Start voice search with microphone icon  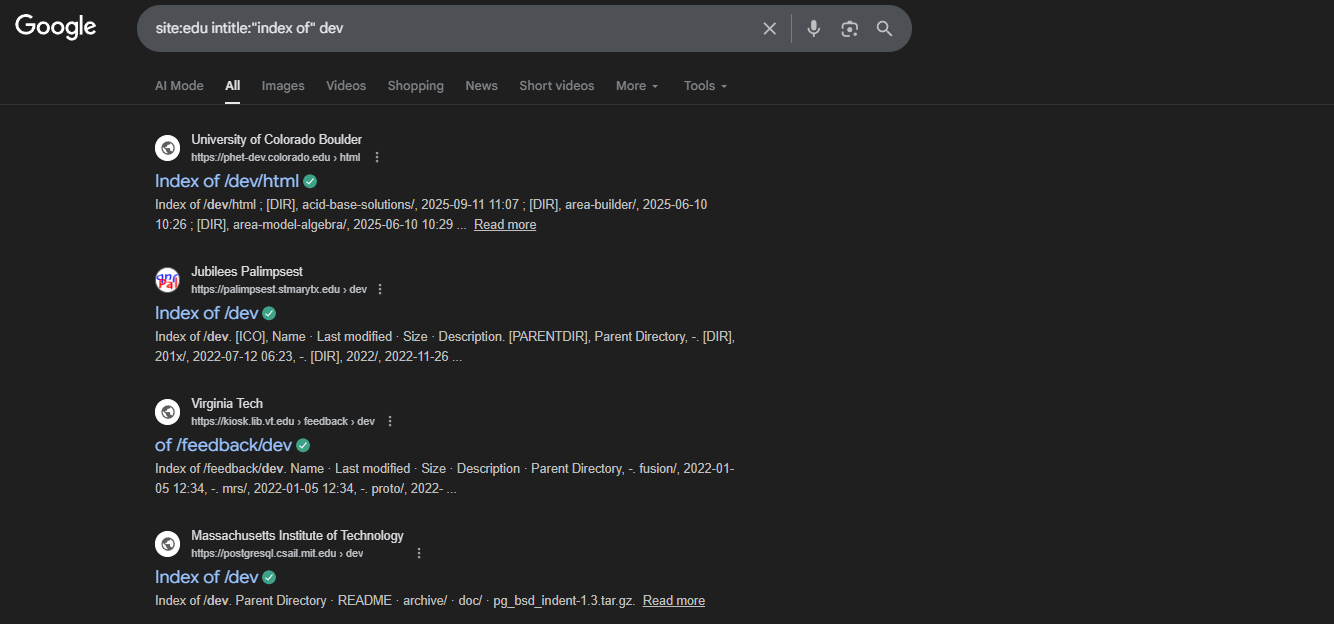(x=814, y=29)
